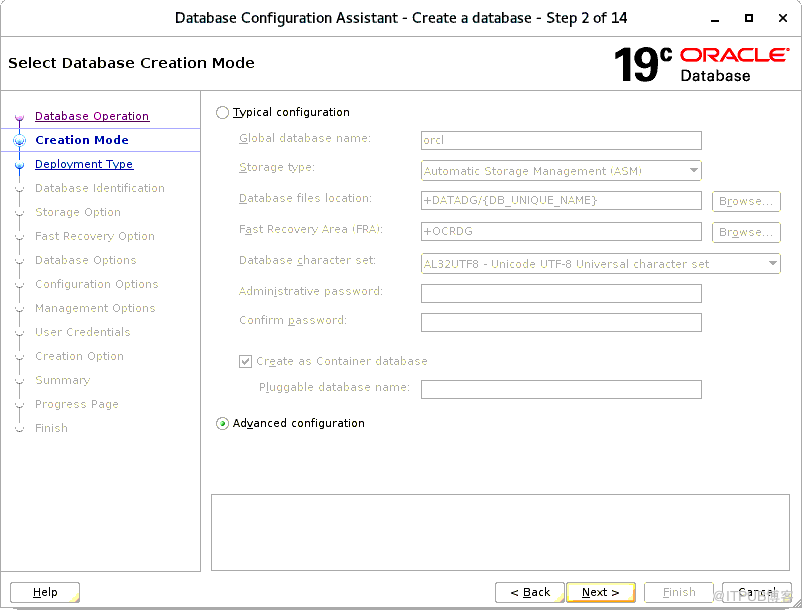Viewport: 803px width, 611px height.
Task: Maximize the Database Configuration Assistant window
Action: point(749,18)
